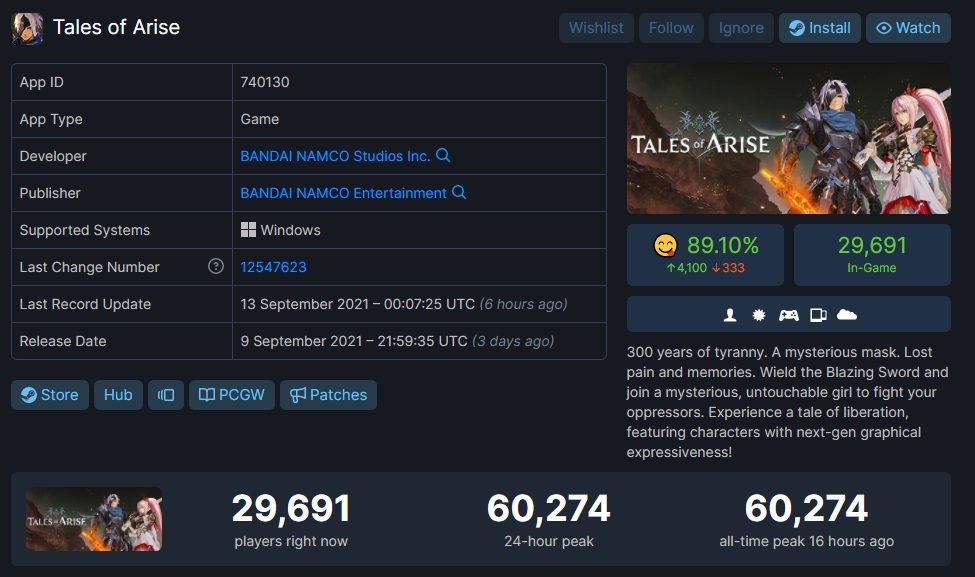
Task: Click the Follow button
Action: point(671,28)
